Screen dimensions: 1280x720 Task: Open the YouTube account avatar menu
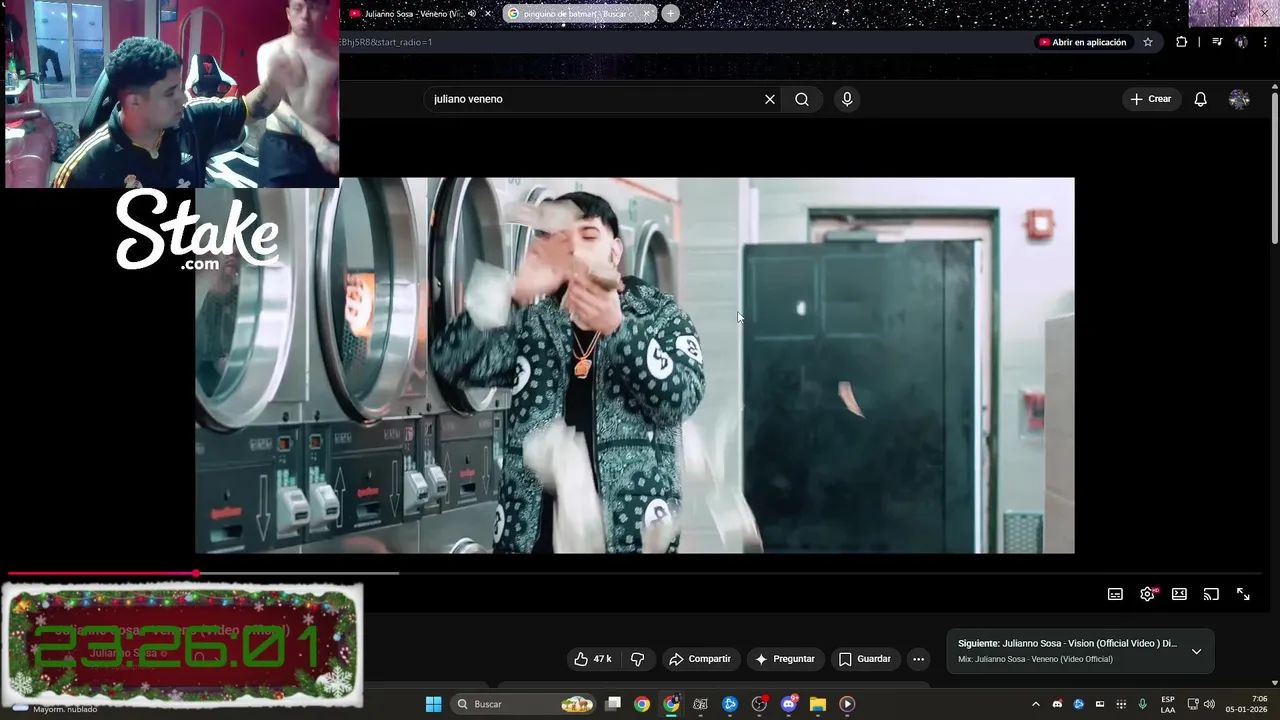pyautogui.click(x=1239, y=99)
